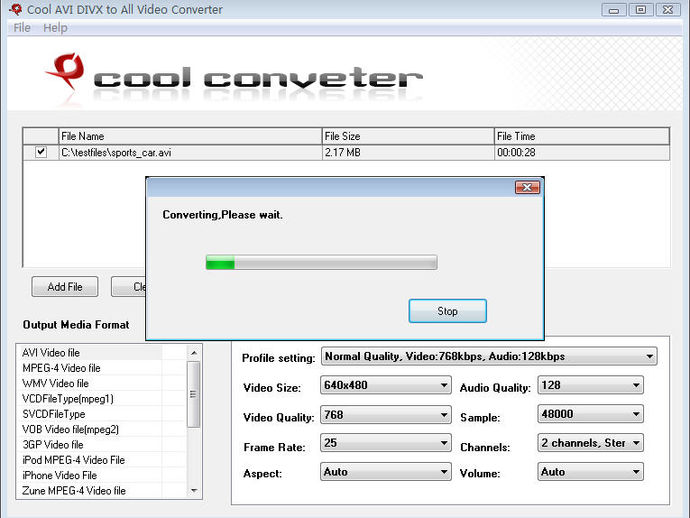Click the Add File button
The height and width of the screenshot is (518, 690).
(x=65, y=287)
